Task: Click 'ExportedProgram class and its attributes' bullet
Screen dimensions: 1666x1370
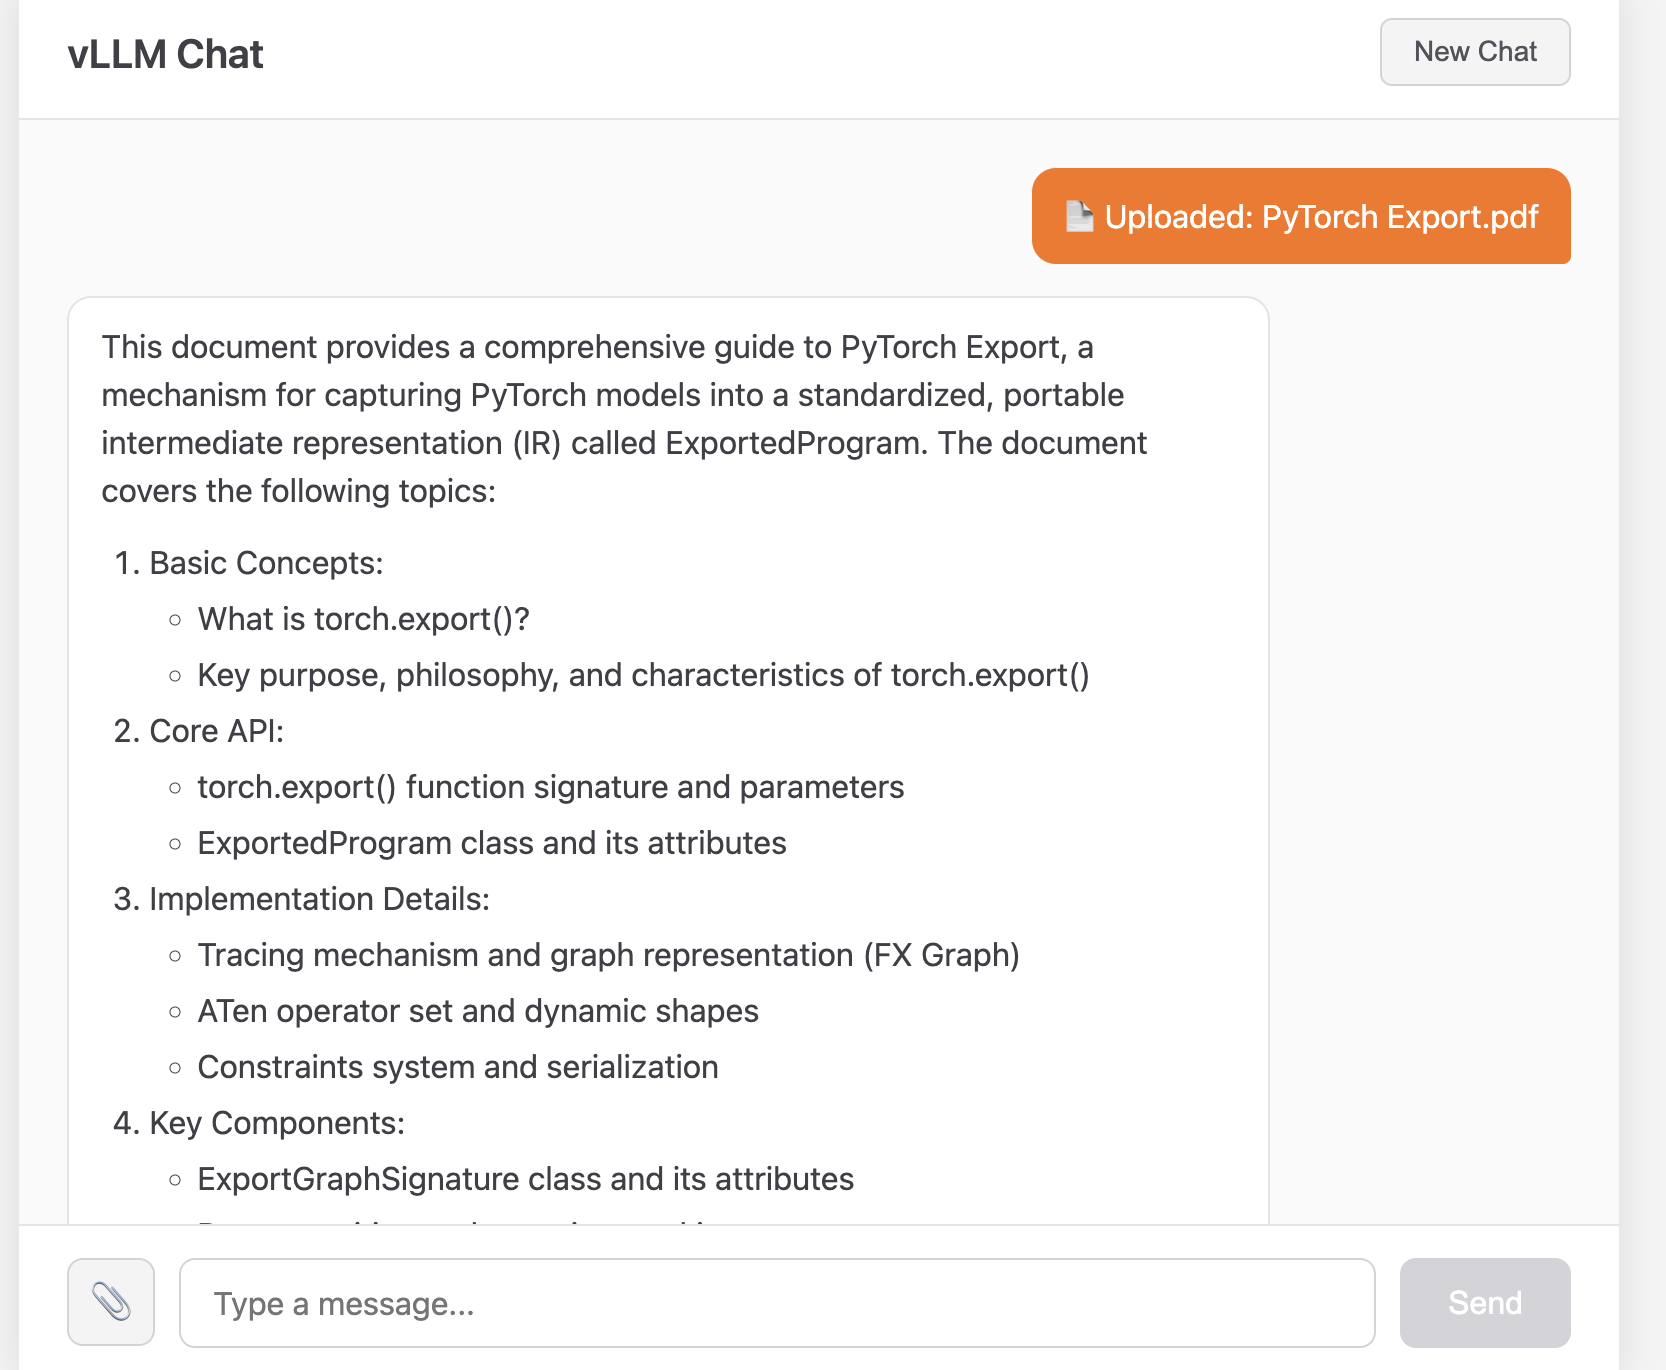Action: click(x=492, y=843)
